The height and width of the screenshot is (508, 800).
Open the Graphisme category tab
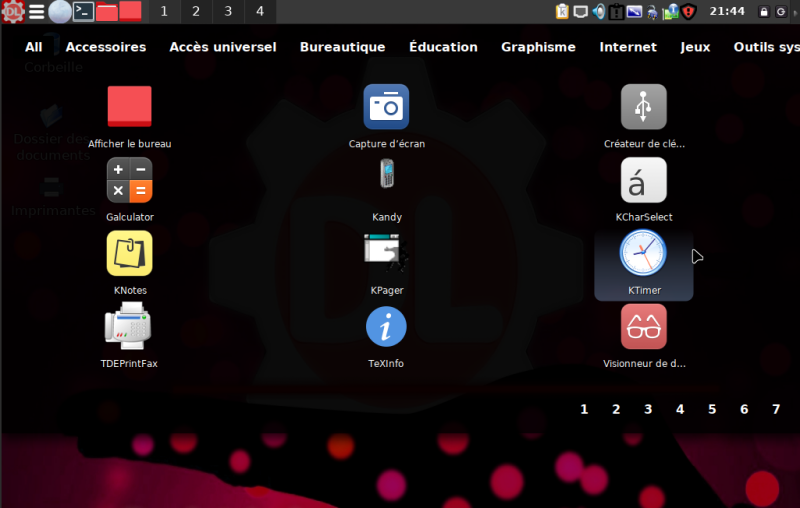click(538, 47)
